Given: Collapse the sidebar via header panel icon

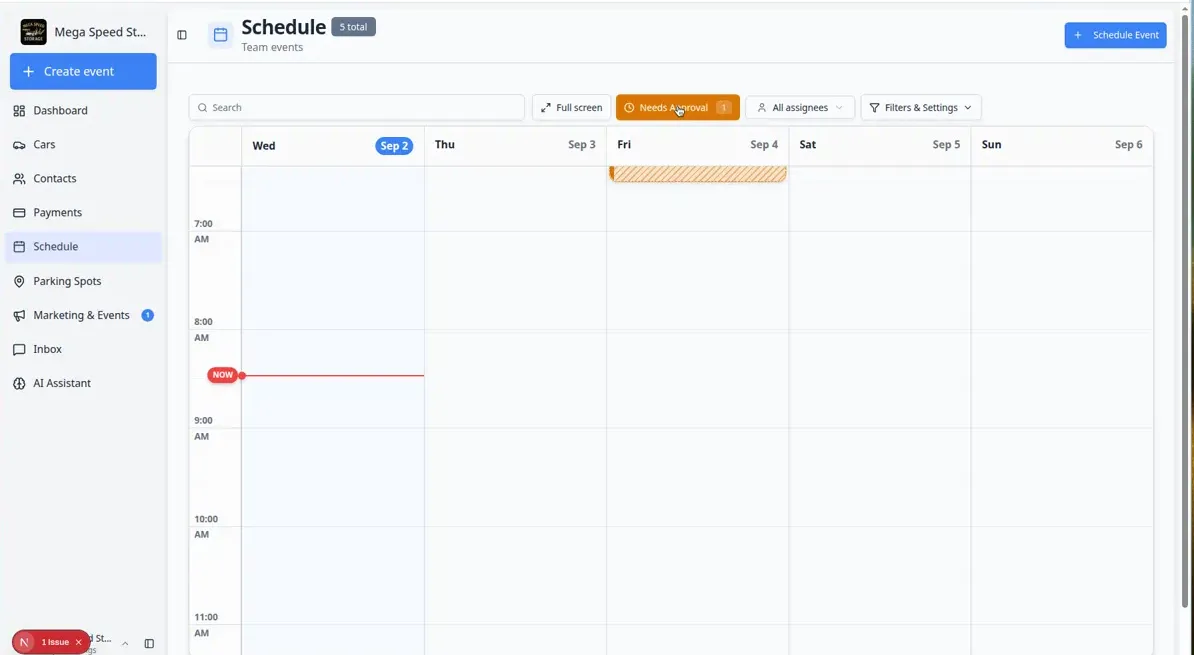Looking at the screenshot, I should [x=182, y=35].
